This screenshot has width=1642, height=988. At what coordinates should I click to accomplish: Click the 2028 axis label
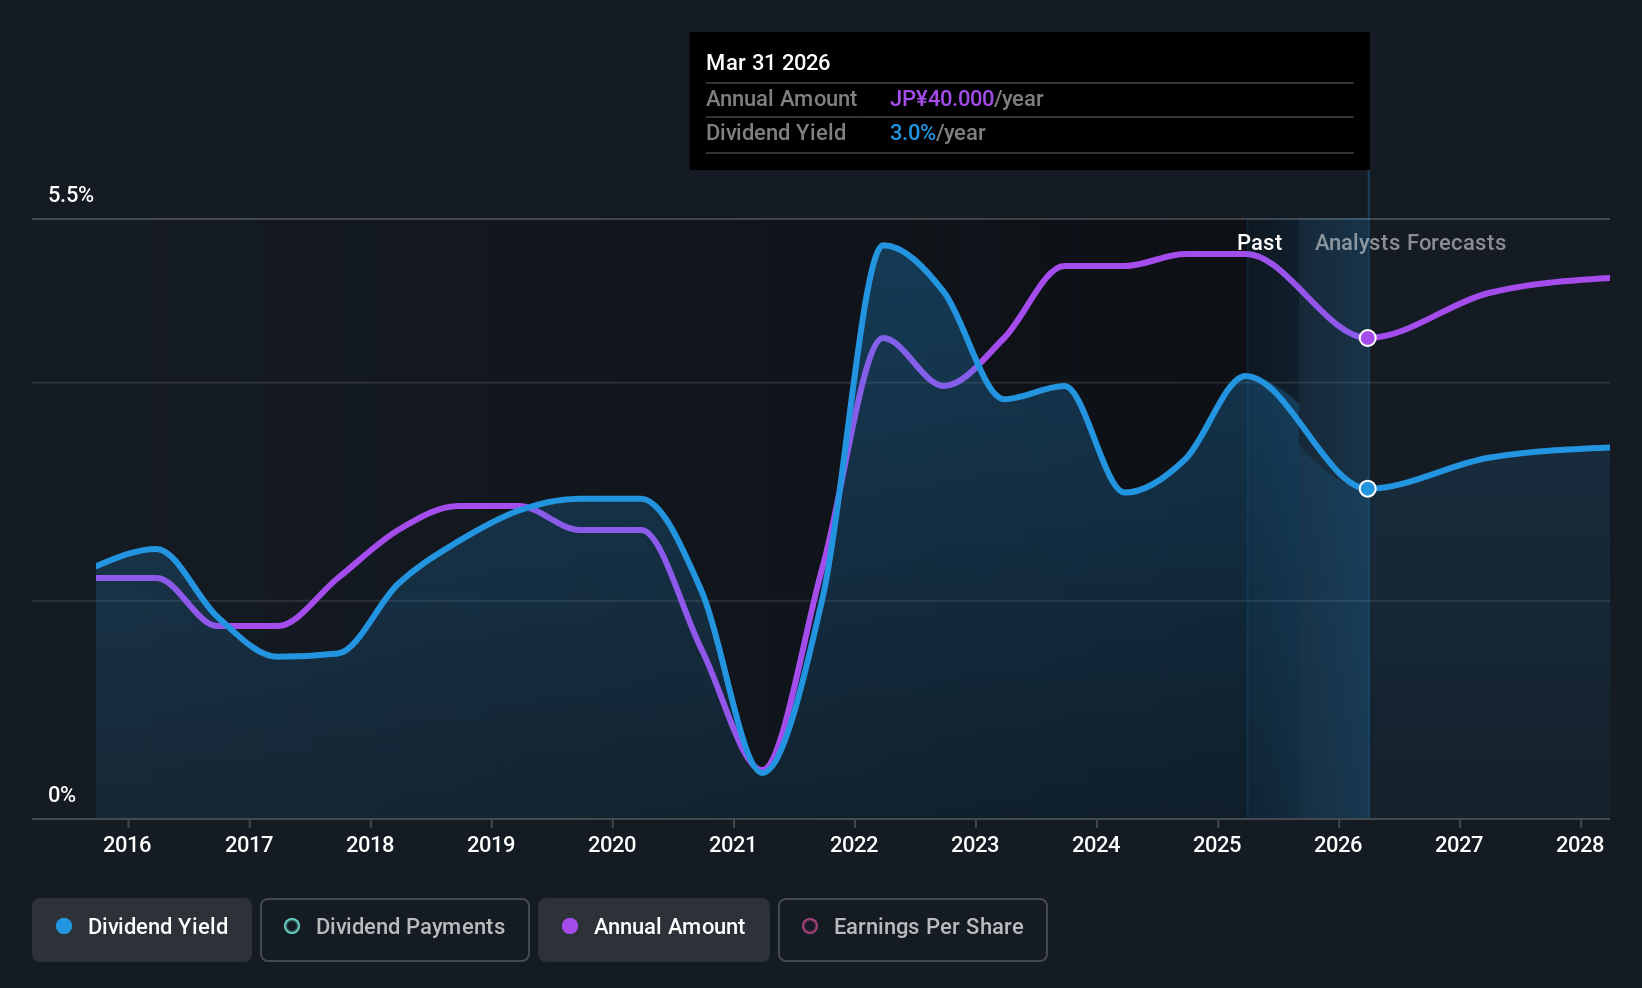click(x=1580, y=845)
